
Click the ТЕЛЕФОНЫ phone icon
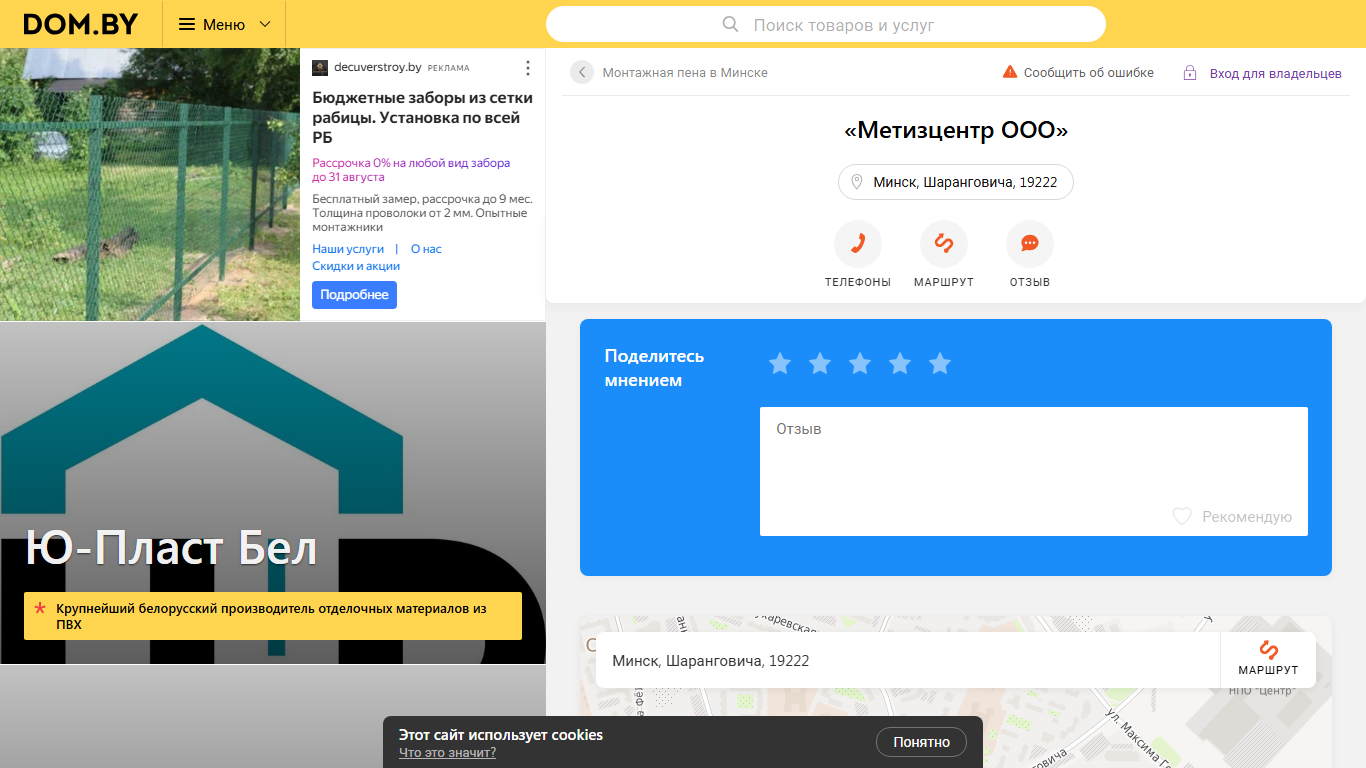click(857, 244)
